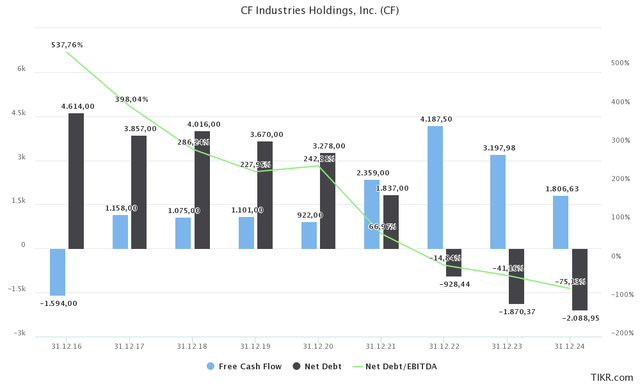The image size is (640, 384).
Task: Click the x-axis label 31.12.19
Action: (255, 346)
